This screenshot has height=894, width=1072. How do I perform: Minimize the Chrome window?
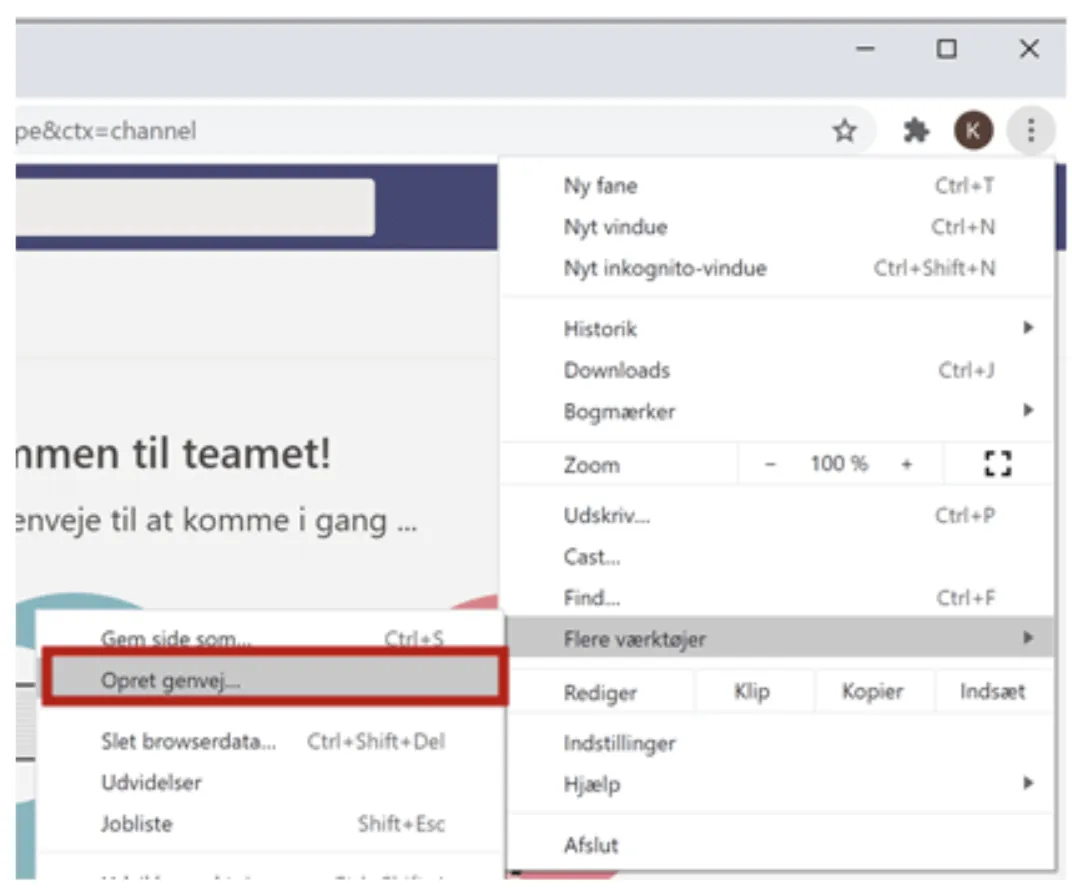[866, 49]
